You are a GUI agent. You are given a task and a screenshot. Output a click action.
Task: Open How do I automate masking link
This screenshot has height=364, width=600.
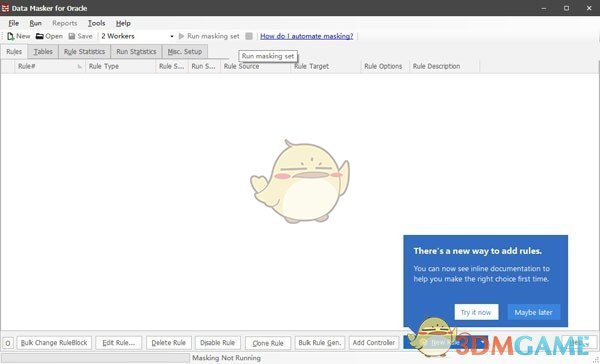[307, 36]
